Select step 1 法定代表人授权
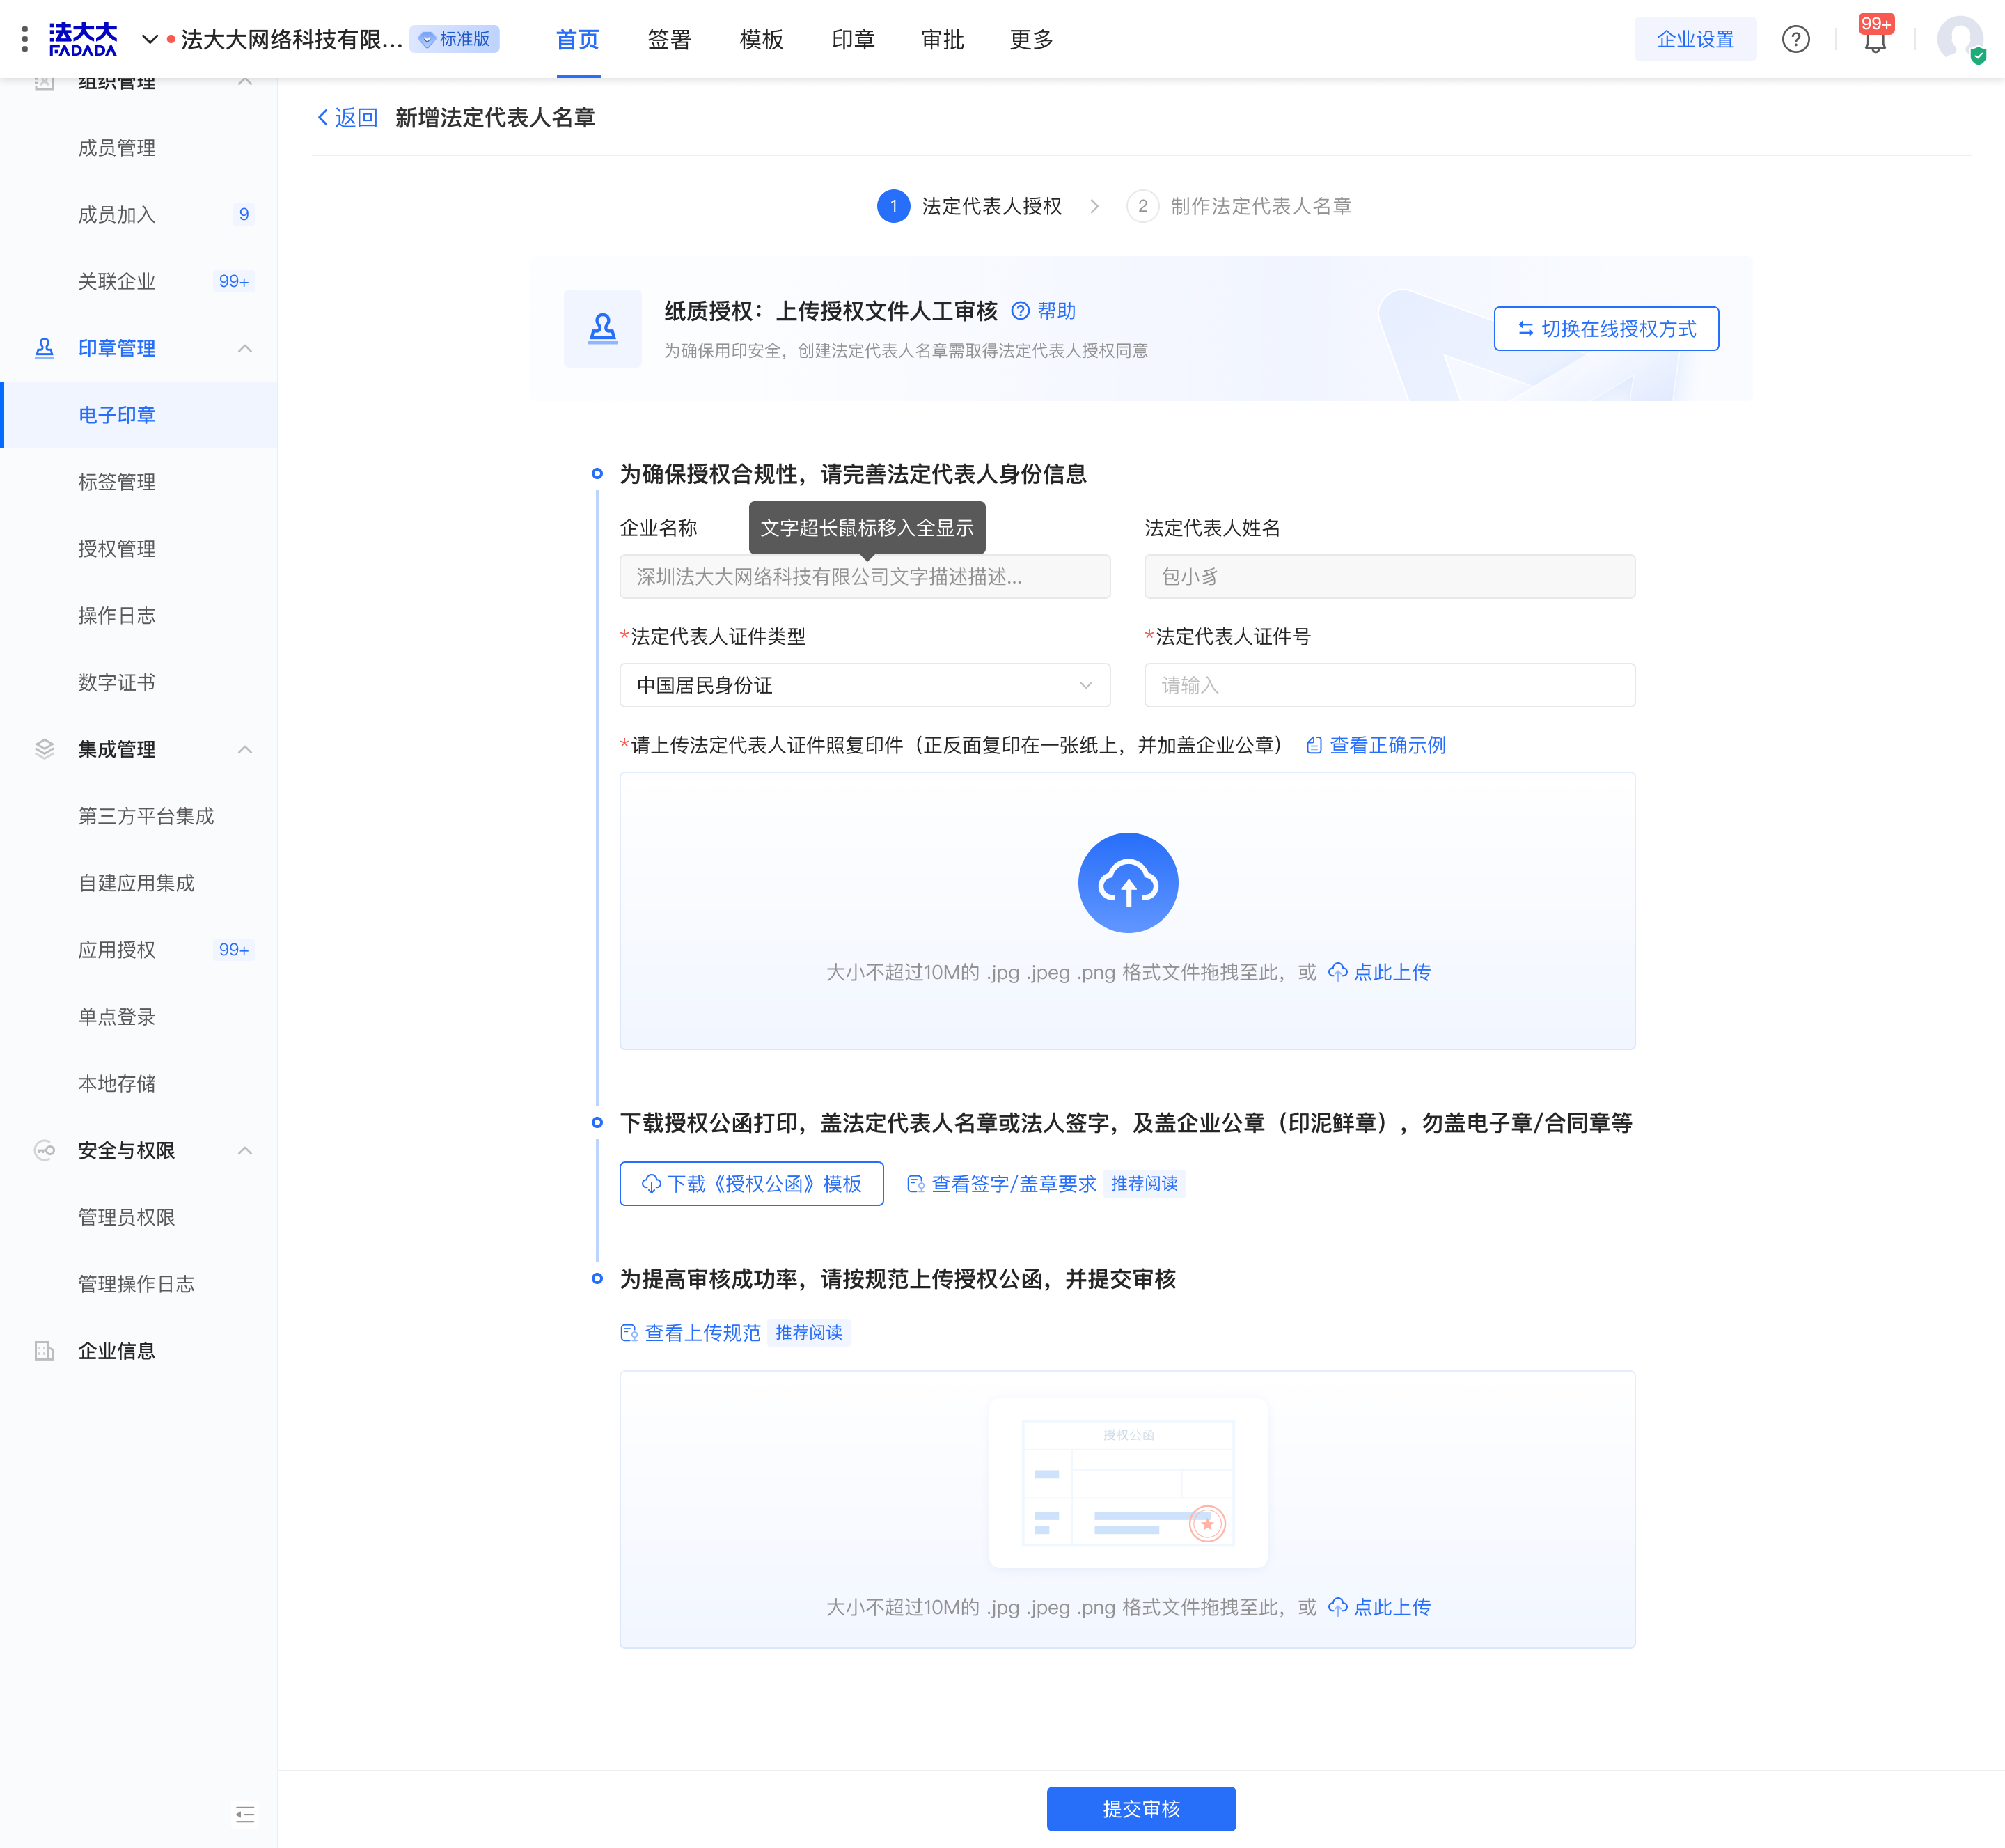The image size is (2005, 1848). 969,206
